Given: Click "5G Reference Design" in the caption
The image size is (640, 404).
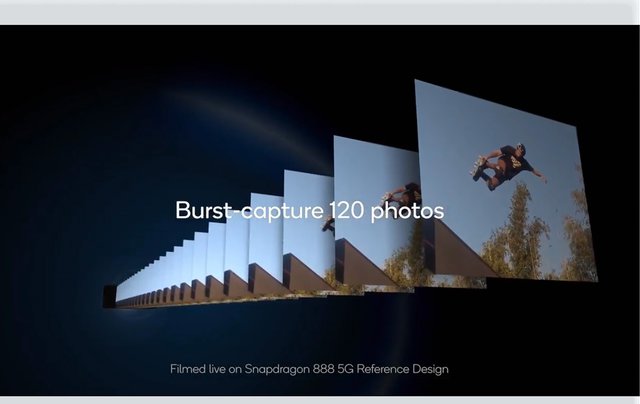Looking at the screenshot, I should pyautogui.click(x=405, y=369).
